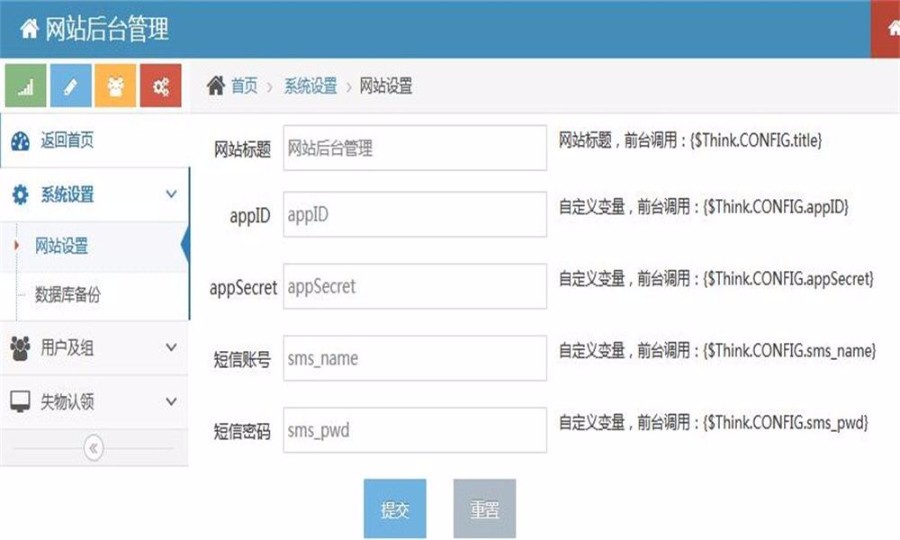Screen dimensions: 900x540
Task: Open the 网站设置 submenu item
Action: click(x=61, y=246)
